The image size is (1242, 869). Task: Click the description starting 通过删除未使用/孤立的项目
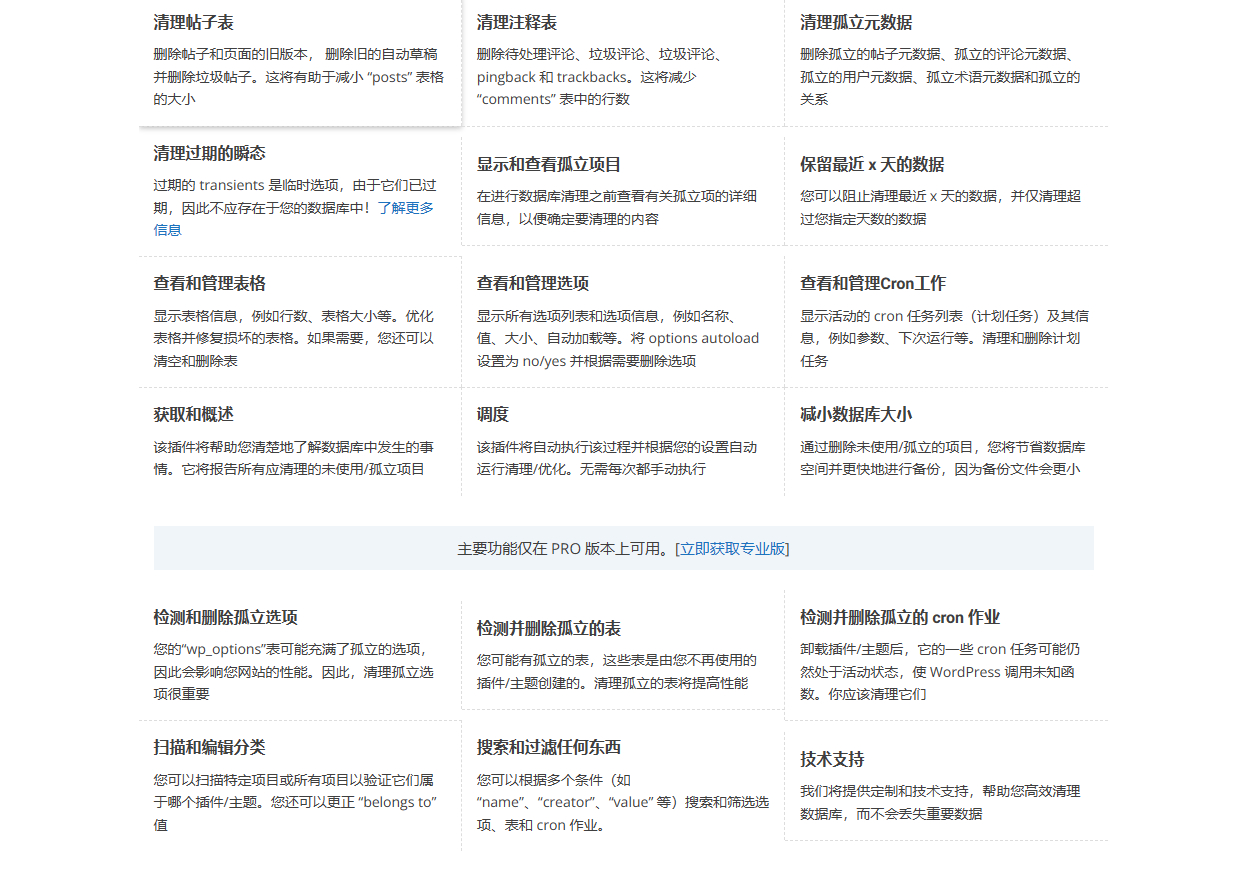[943, 458]
